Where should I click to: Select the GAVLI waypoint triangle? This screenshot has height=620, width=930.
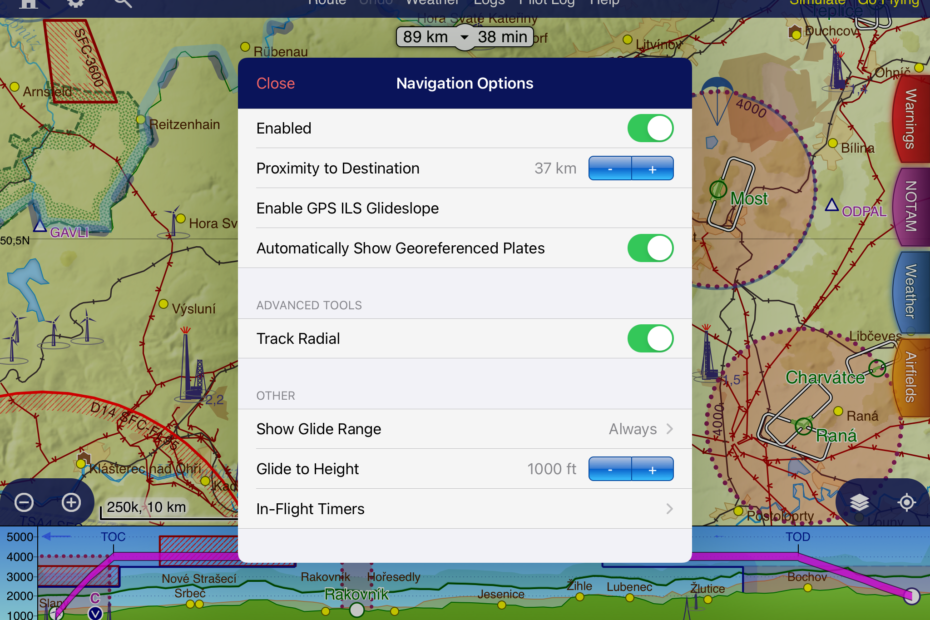pos(40,227)
